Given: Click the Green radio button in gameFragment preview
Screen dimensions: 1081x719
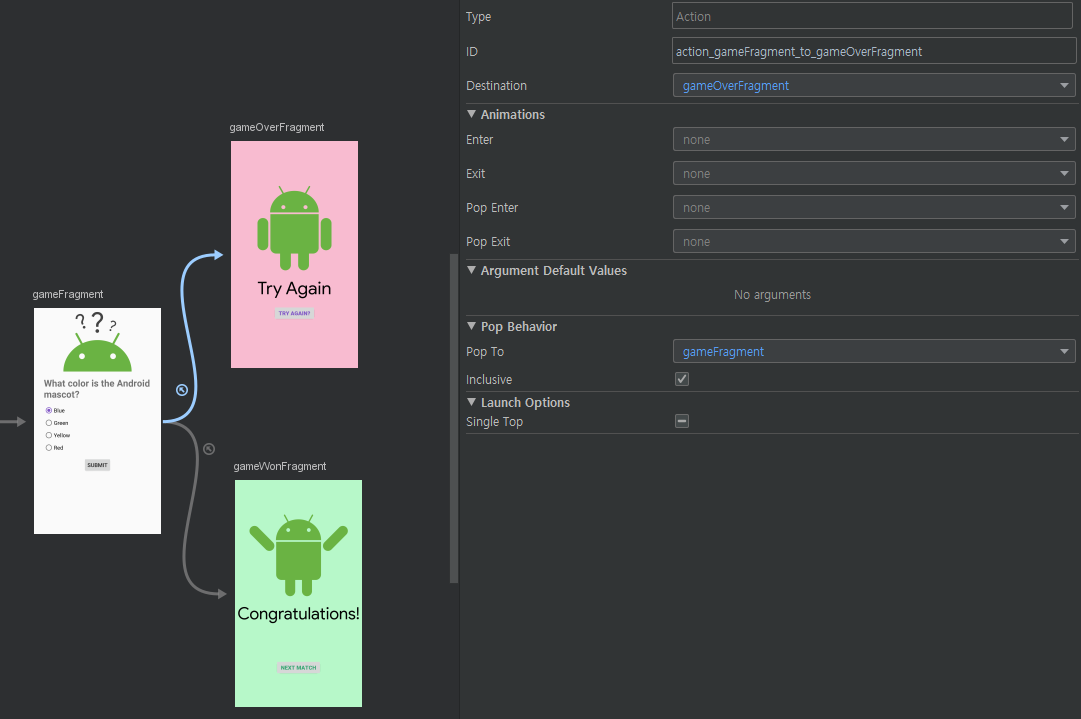Looking at the screenshot, I should click(49, 423).
